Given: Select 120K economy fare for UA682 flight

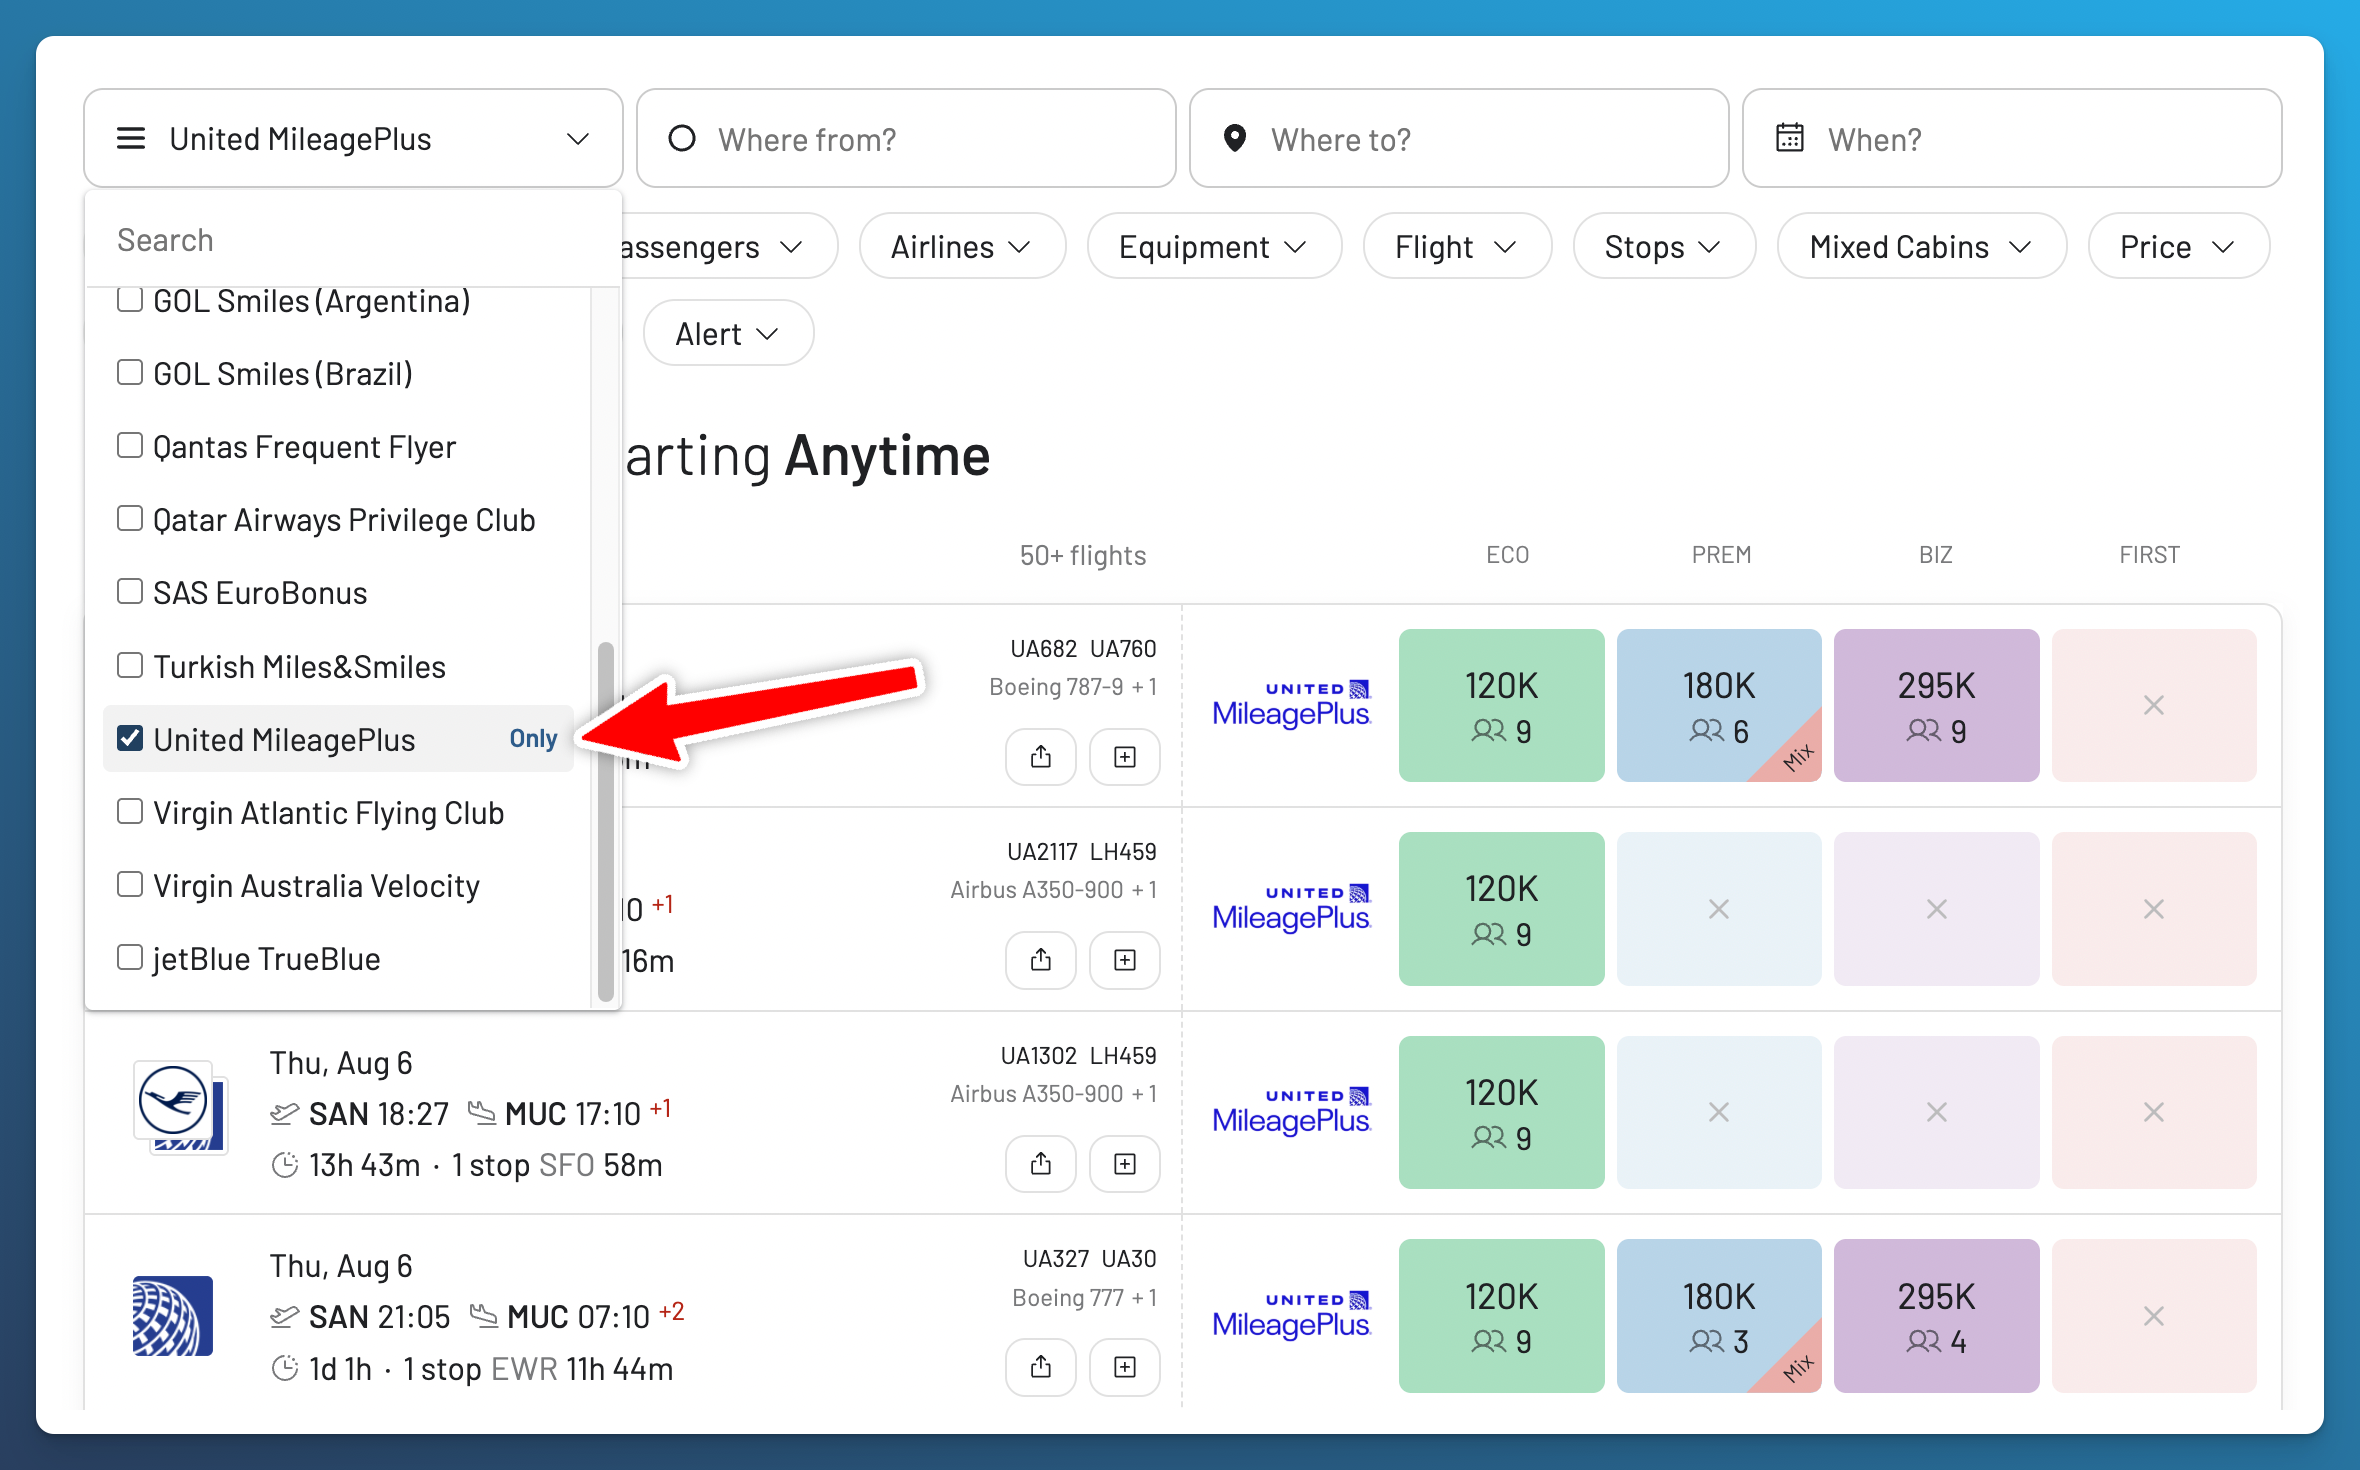Looking at the screenshot, I should (x=1501, y=705).
